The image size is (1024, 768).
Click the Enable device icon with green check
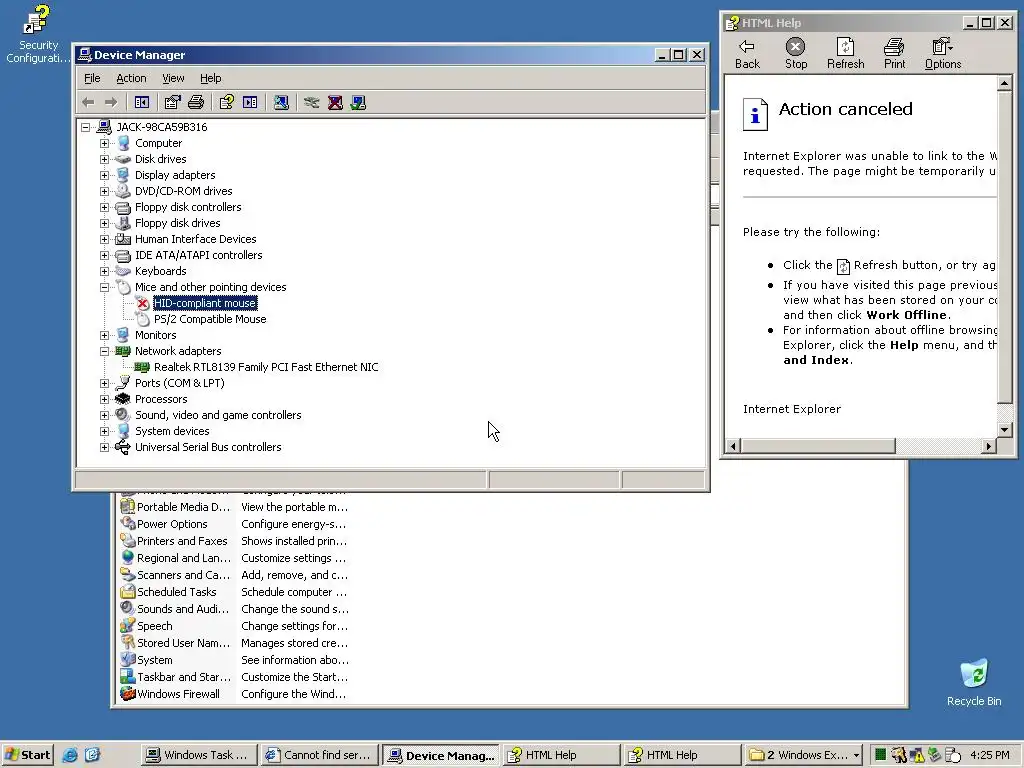click(358, 103)
